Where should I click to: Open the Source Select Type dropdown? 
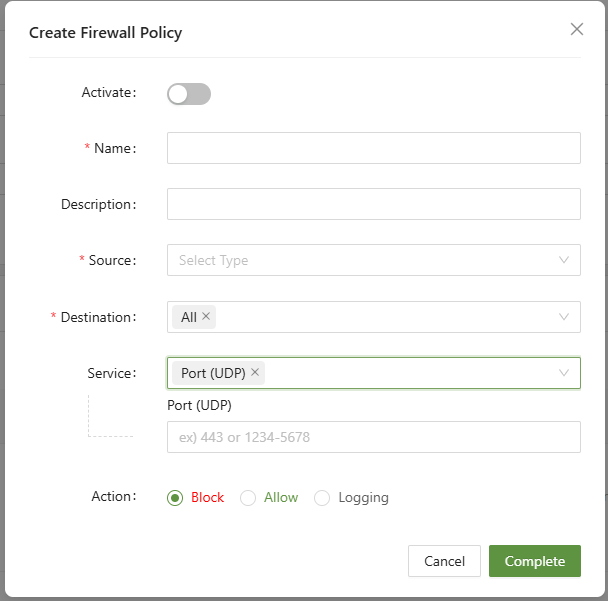360,260
